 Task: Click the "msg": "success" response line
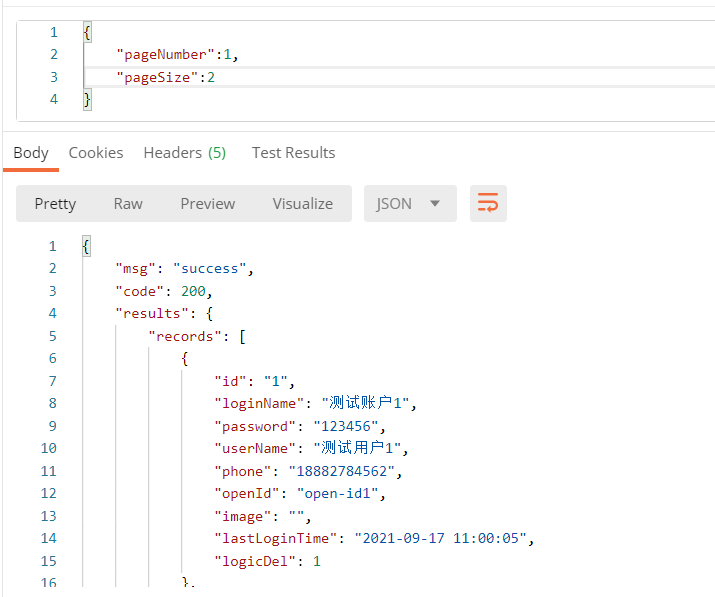[184, 269]
